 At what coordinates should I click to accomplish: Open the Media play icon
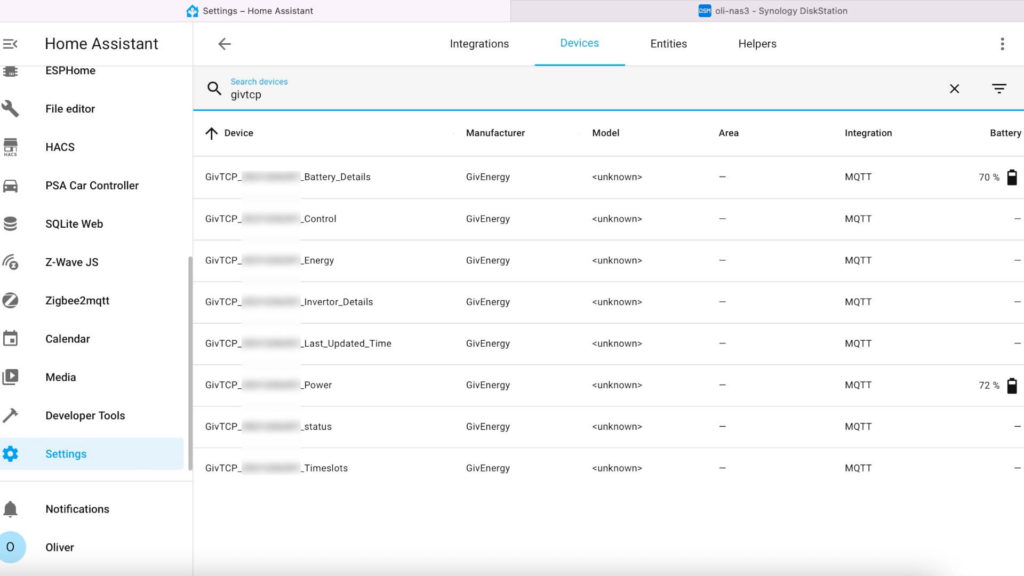click(10, 377)
